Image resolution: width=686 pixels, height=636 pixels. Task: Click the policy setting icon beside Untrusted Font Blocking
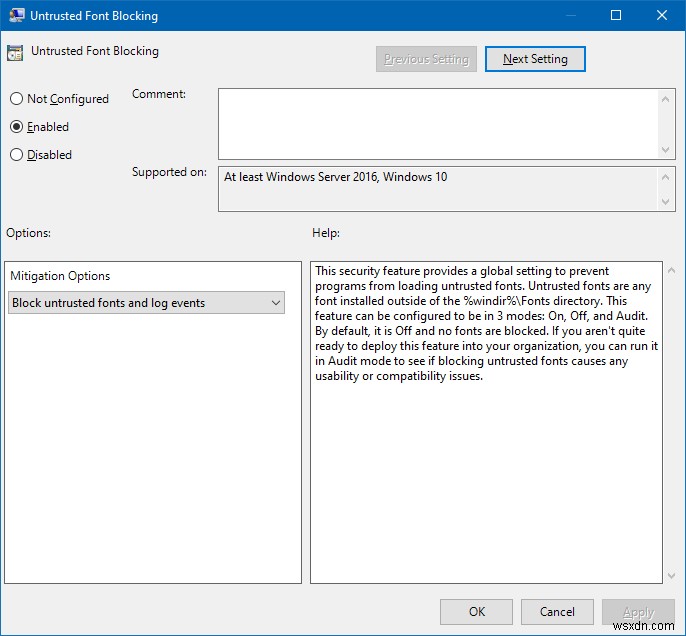coord(15,53)
